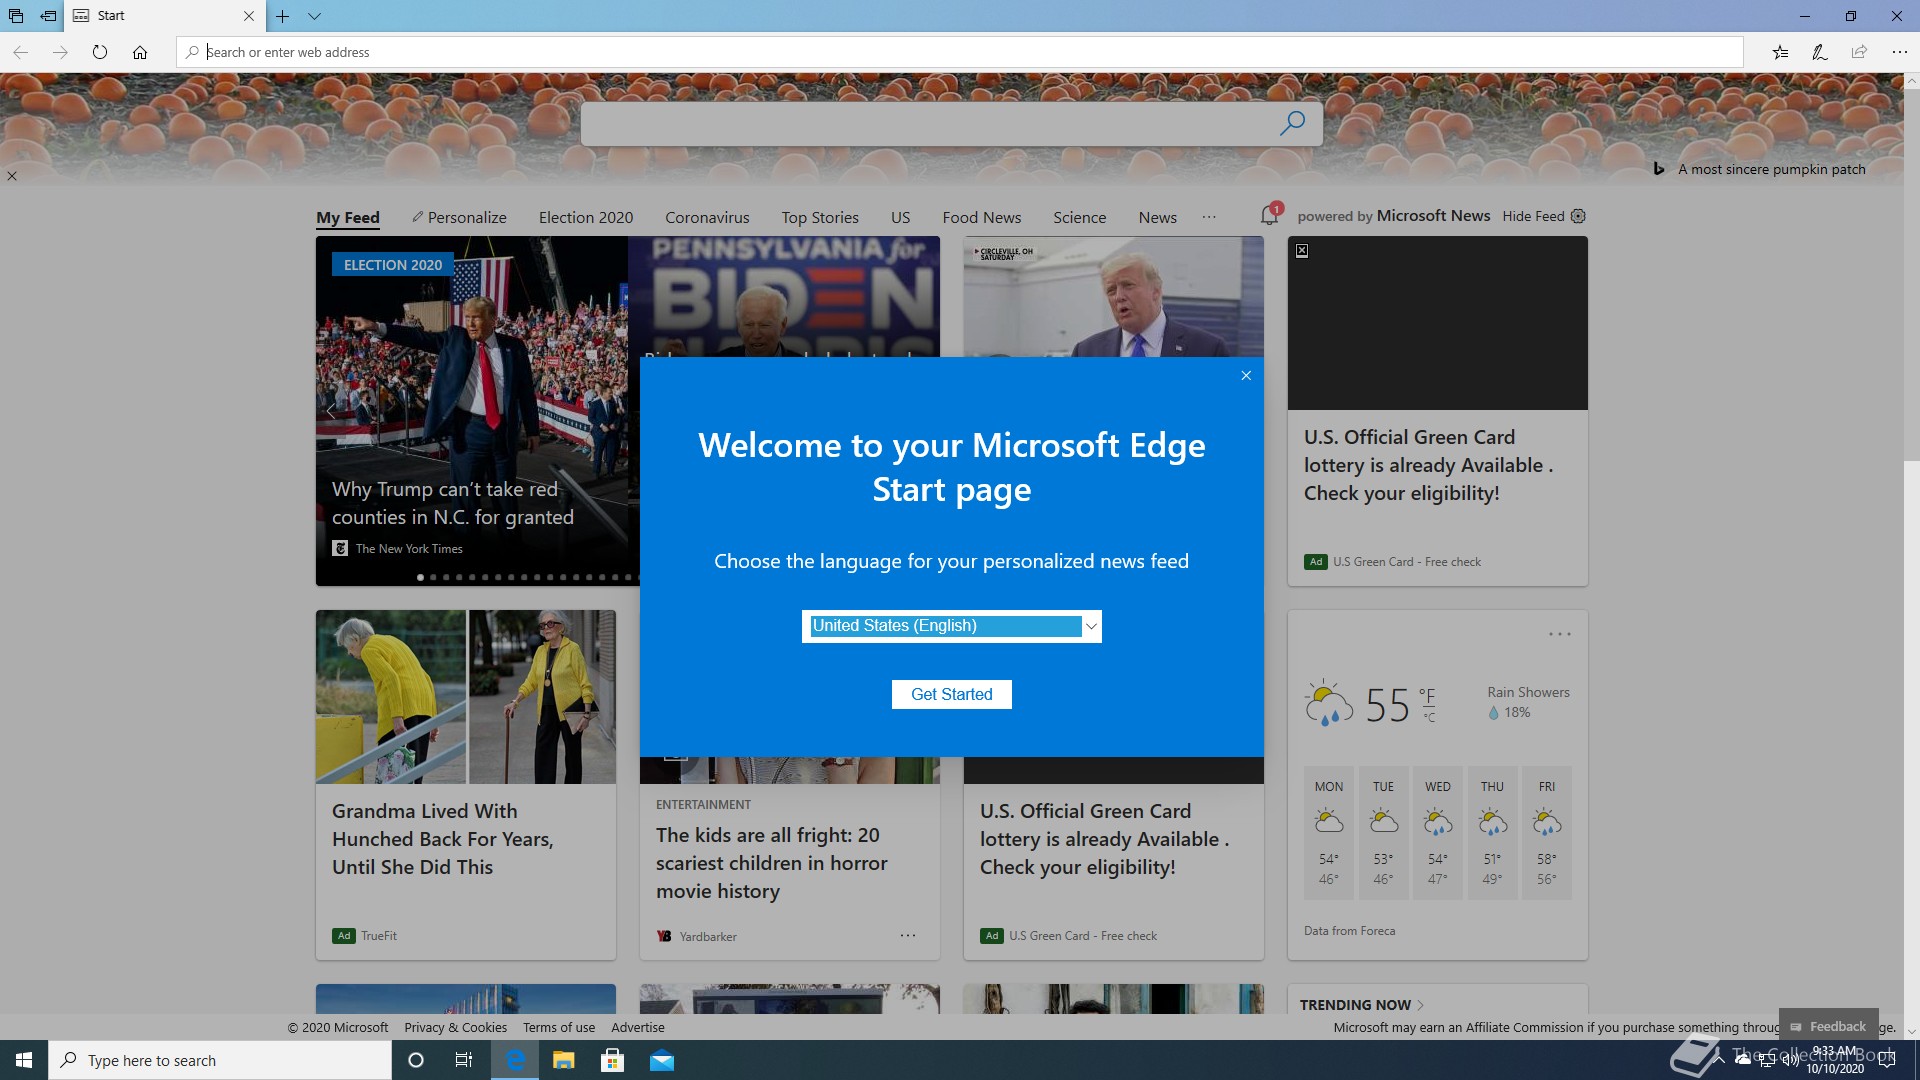
Task: Set tabs aside icon in title bar
Action: [48, 16]
